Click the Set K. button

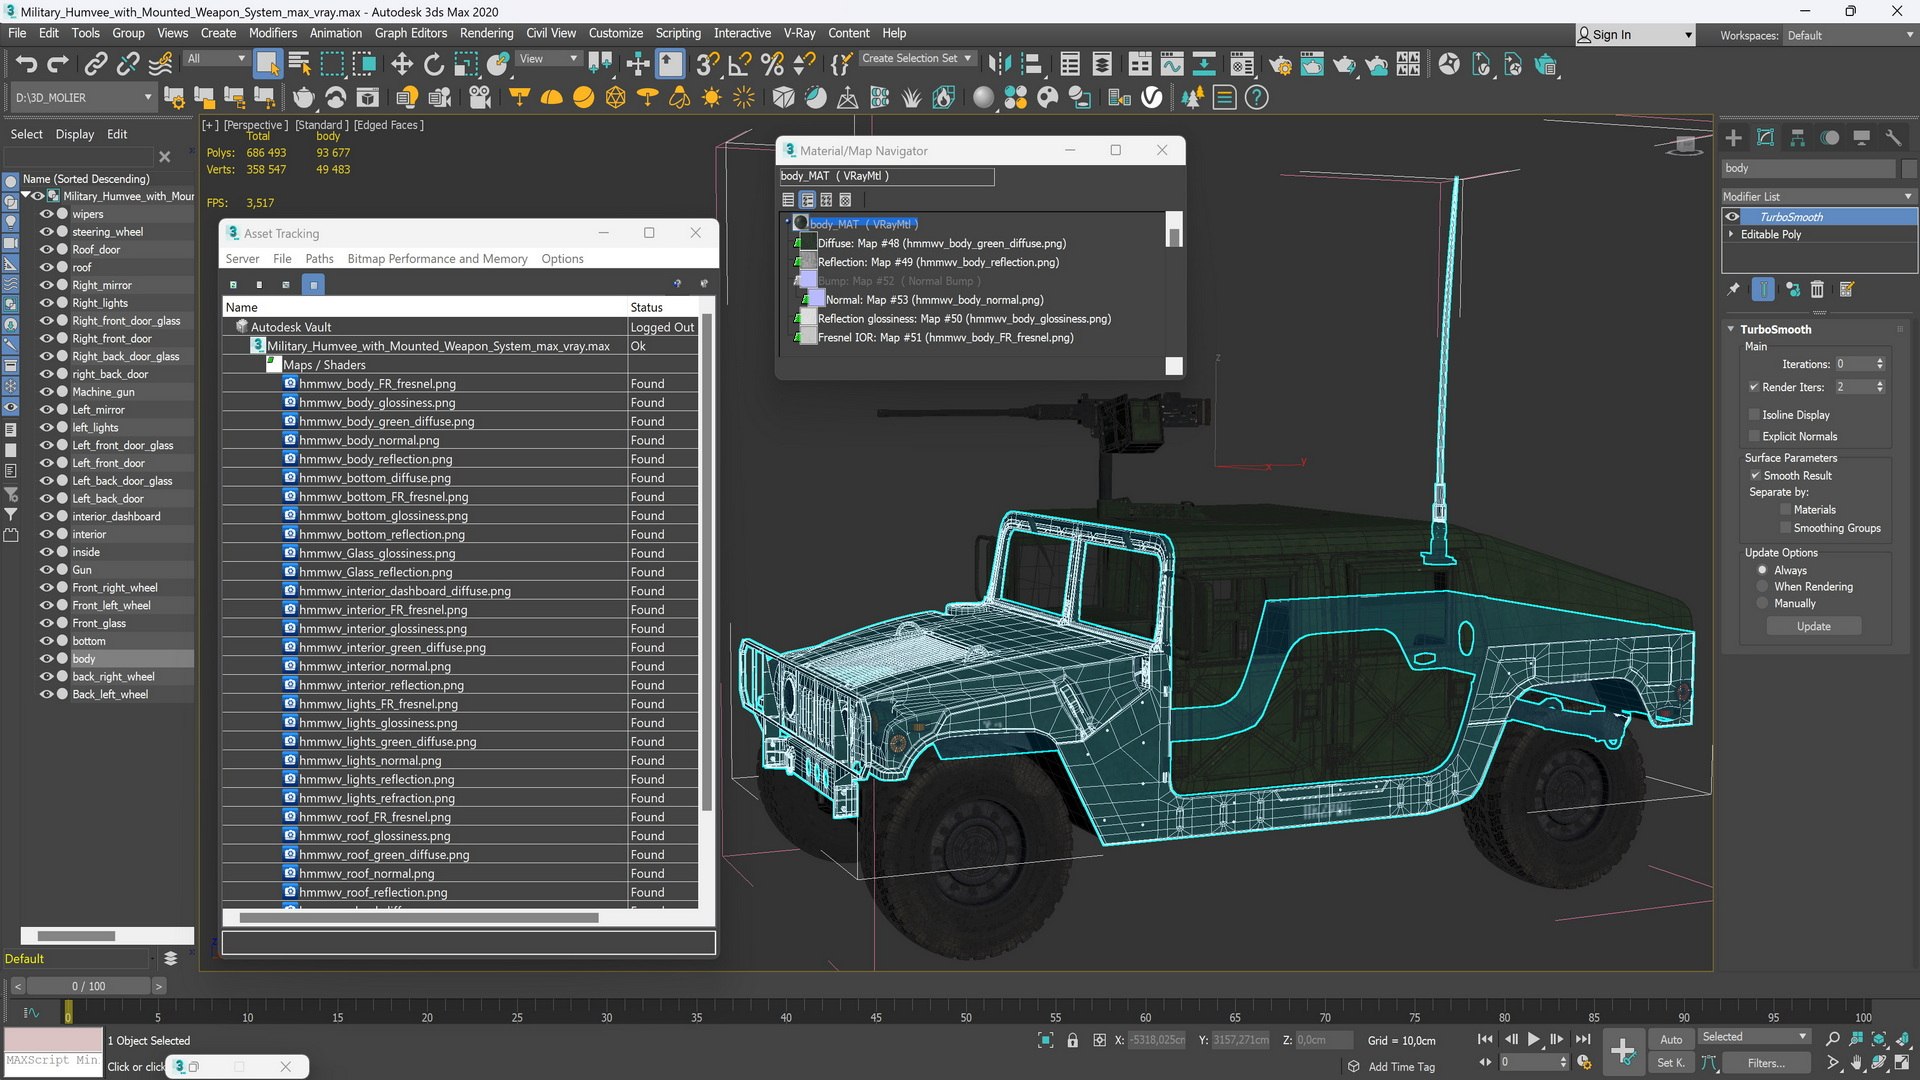(x=1671, y=1063)
